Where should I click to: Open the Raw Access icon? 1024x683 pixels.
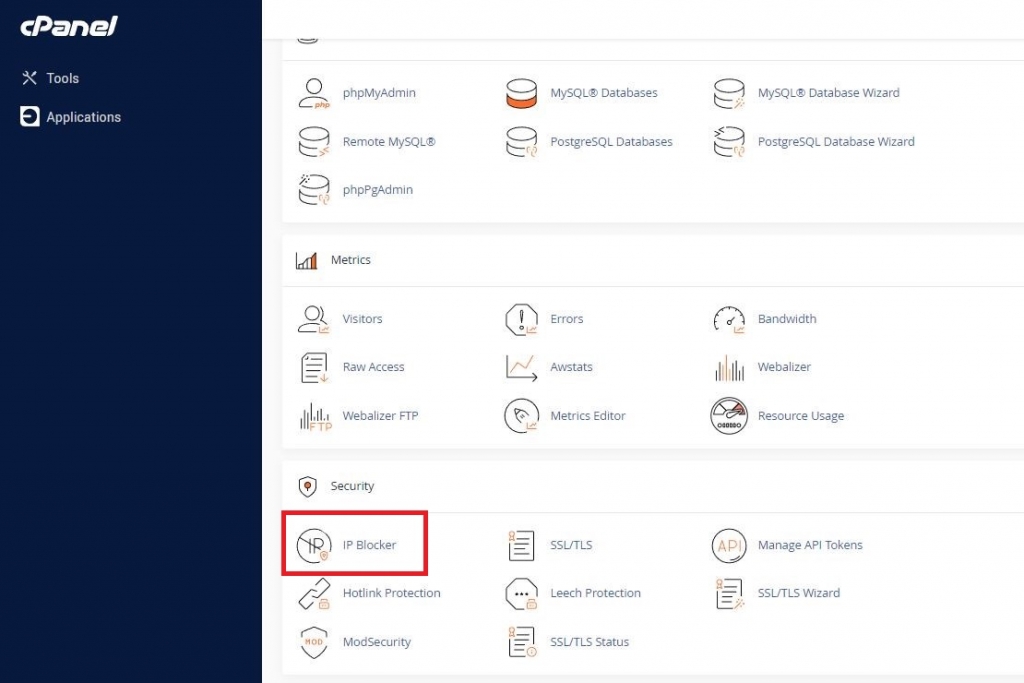[x=314, y=368]
